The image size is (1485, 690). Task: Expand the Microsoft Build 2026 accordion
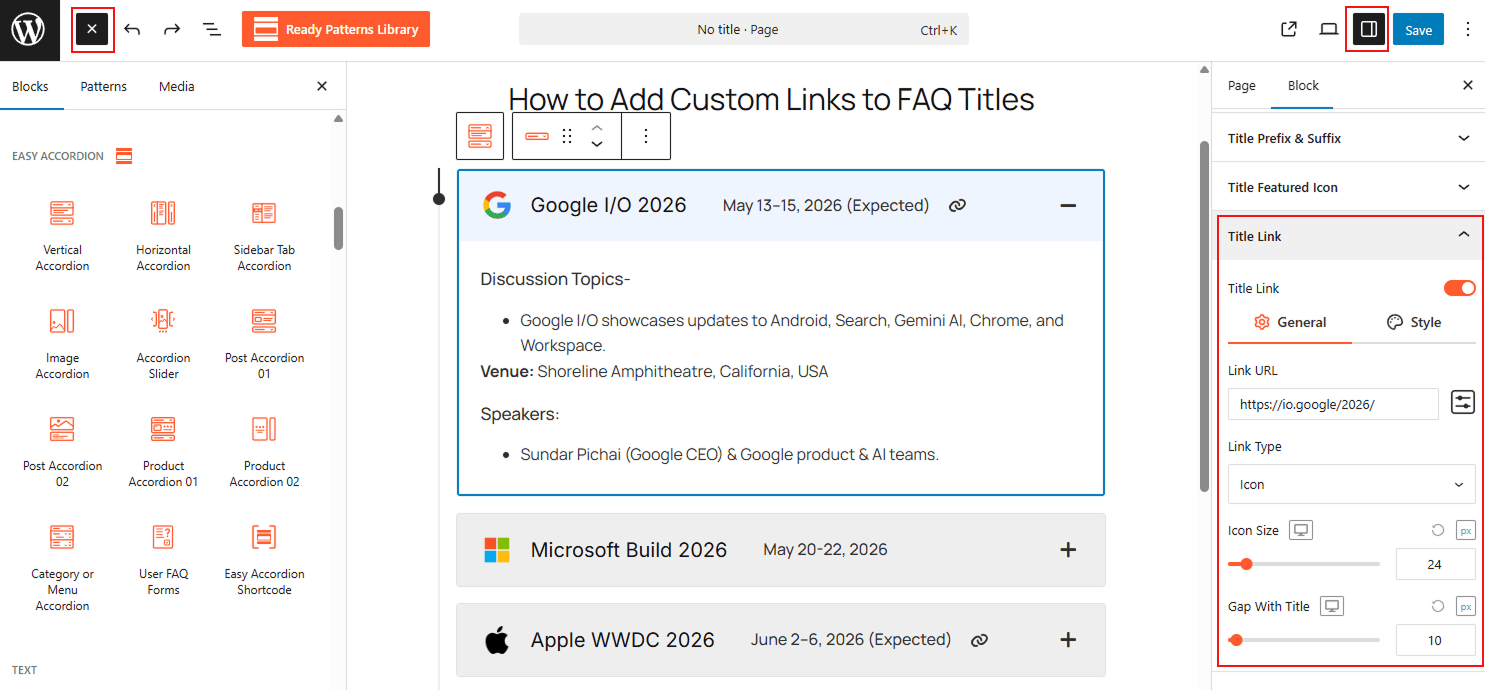(1068, 550)
